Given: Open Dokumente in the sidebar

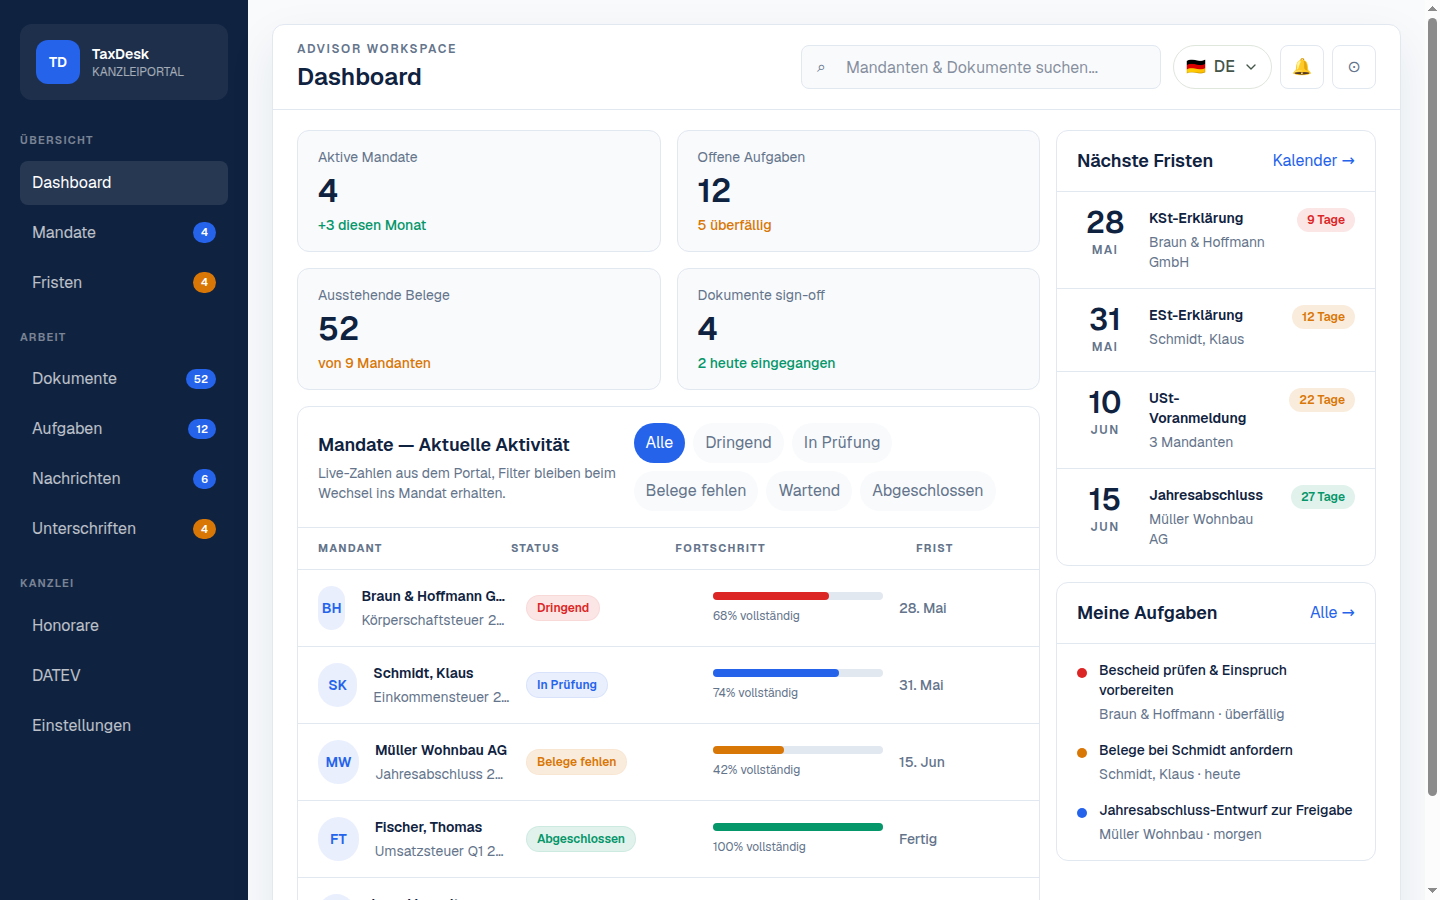Looking at the screenshot, I should (124, 379).
